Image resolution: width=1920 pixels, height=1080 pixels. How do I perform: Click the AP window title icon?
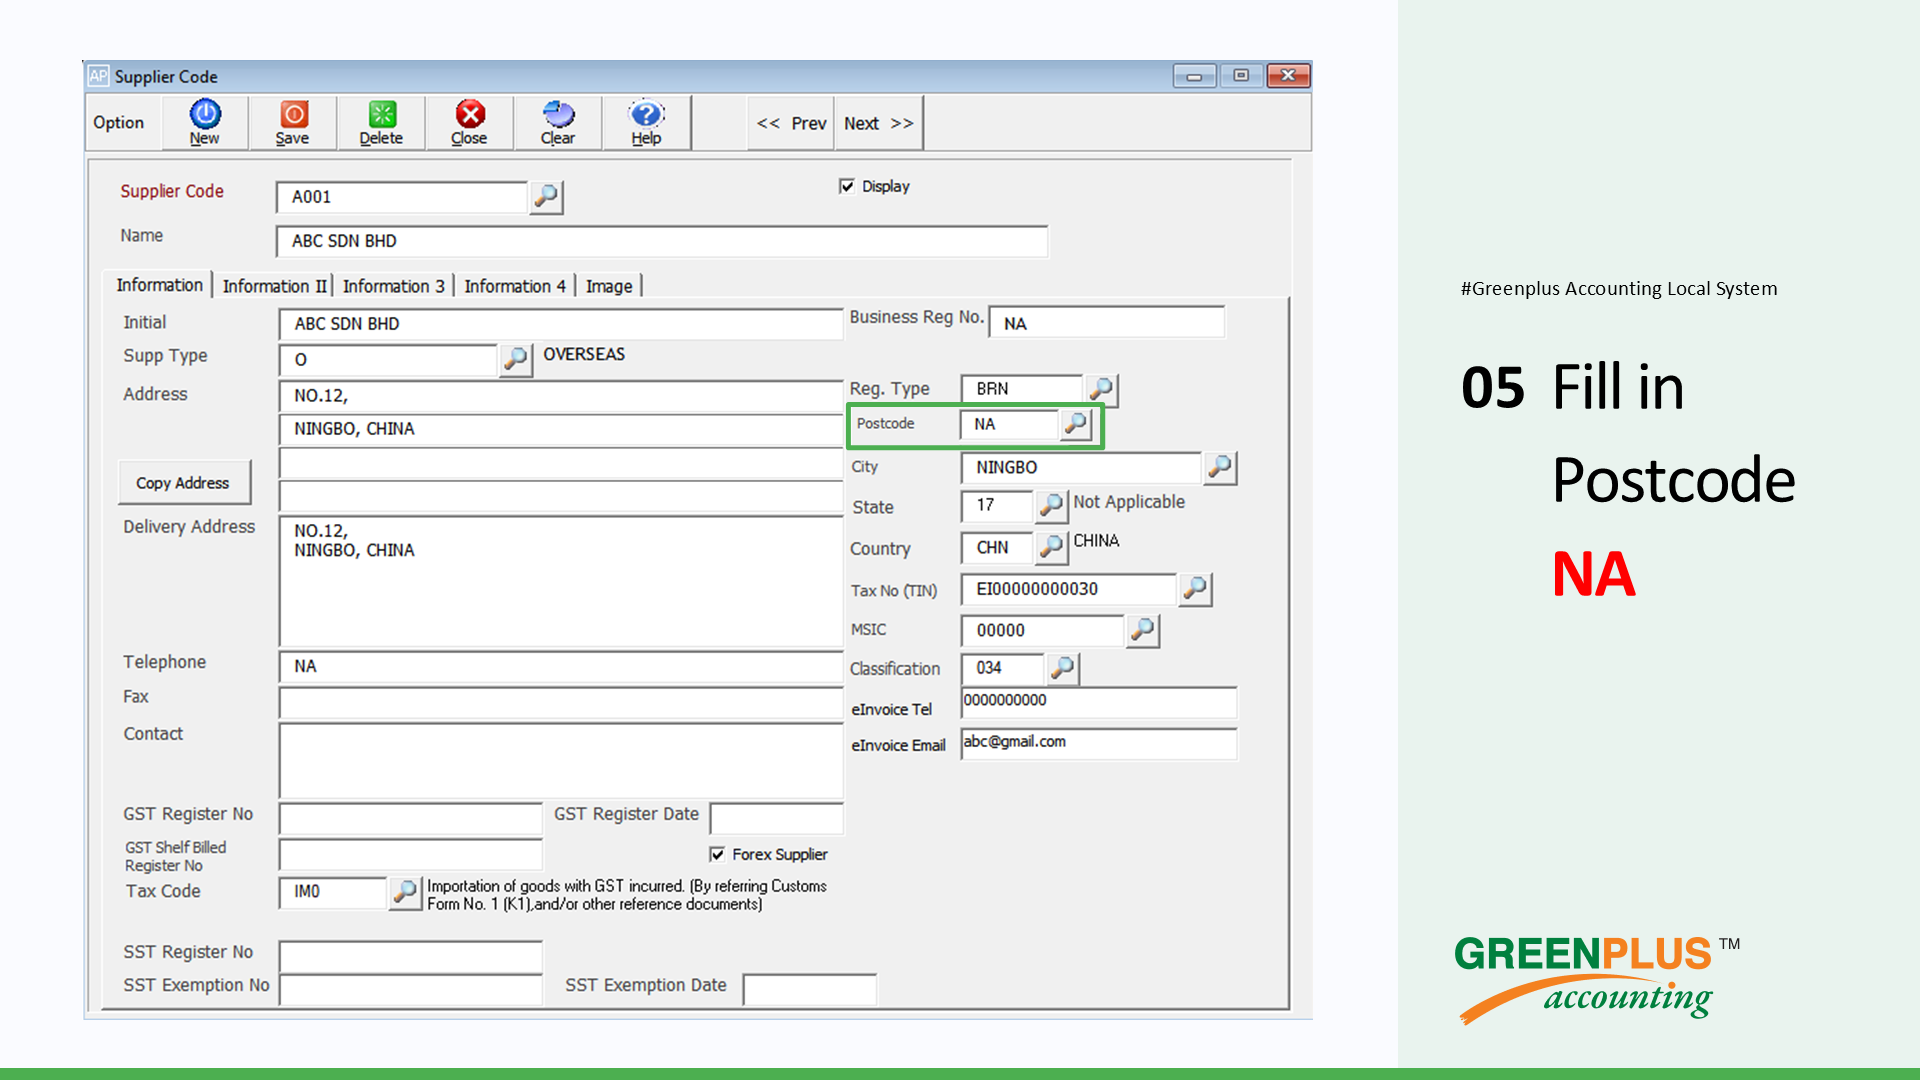98,76
